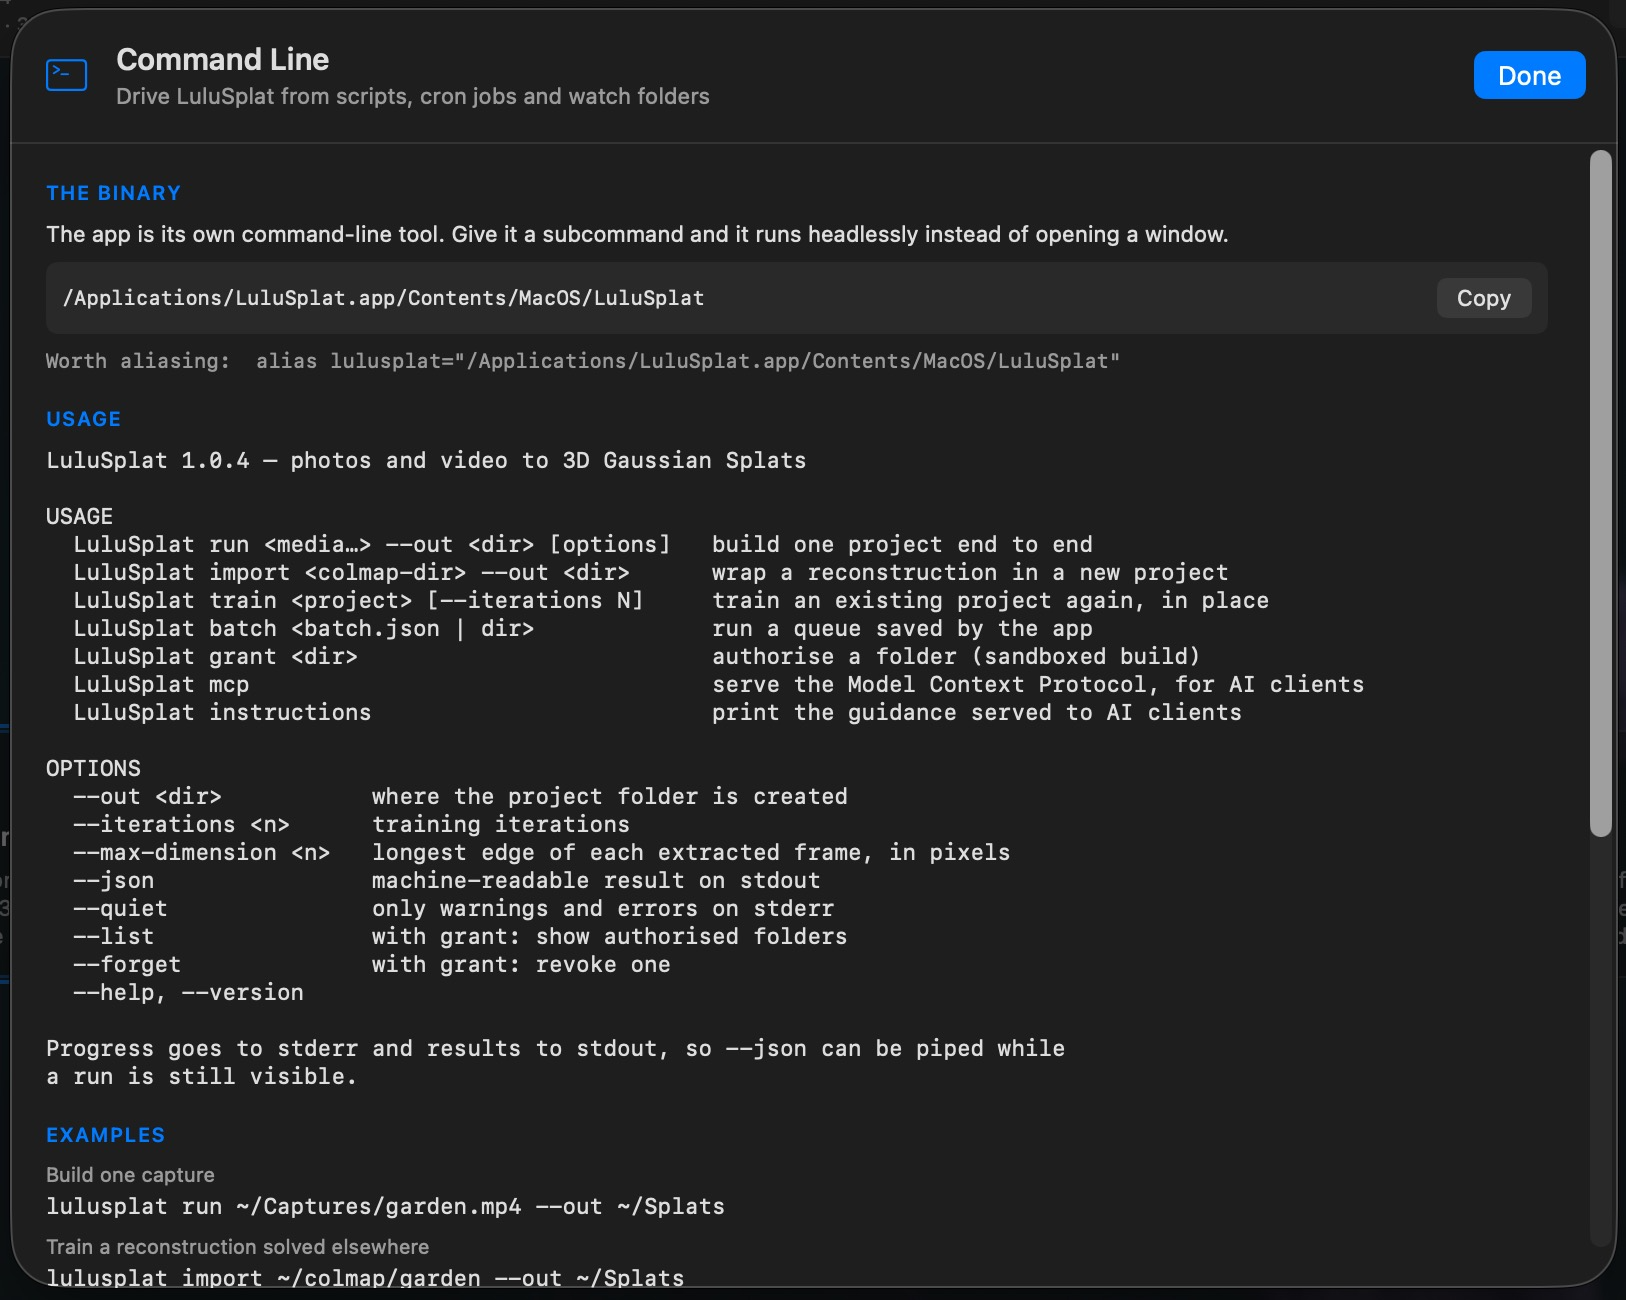Screen dimensions: 1626x1300
Task: Click the "Drive LuluSplat from scripts" subtitle
Action: (413, 96)
